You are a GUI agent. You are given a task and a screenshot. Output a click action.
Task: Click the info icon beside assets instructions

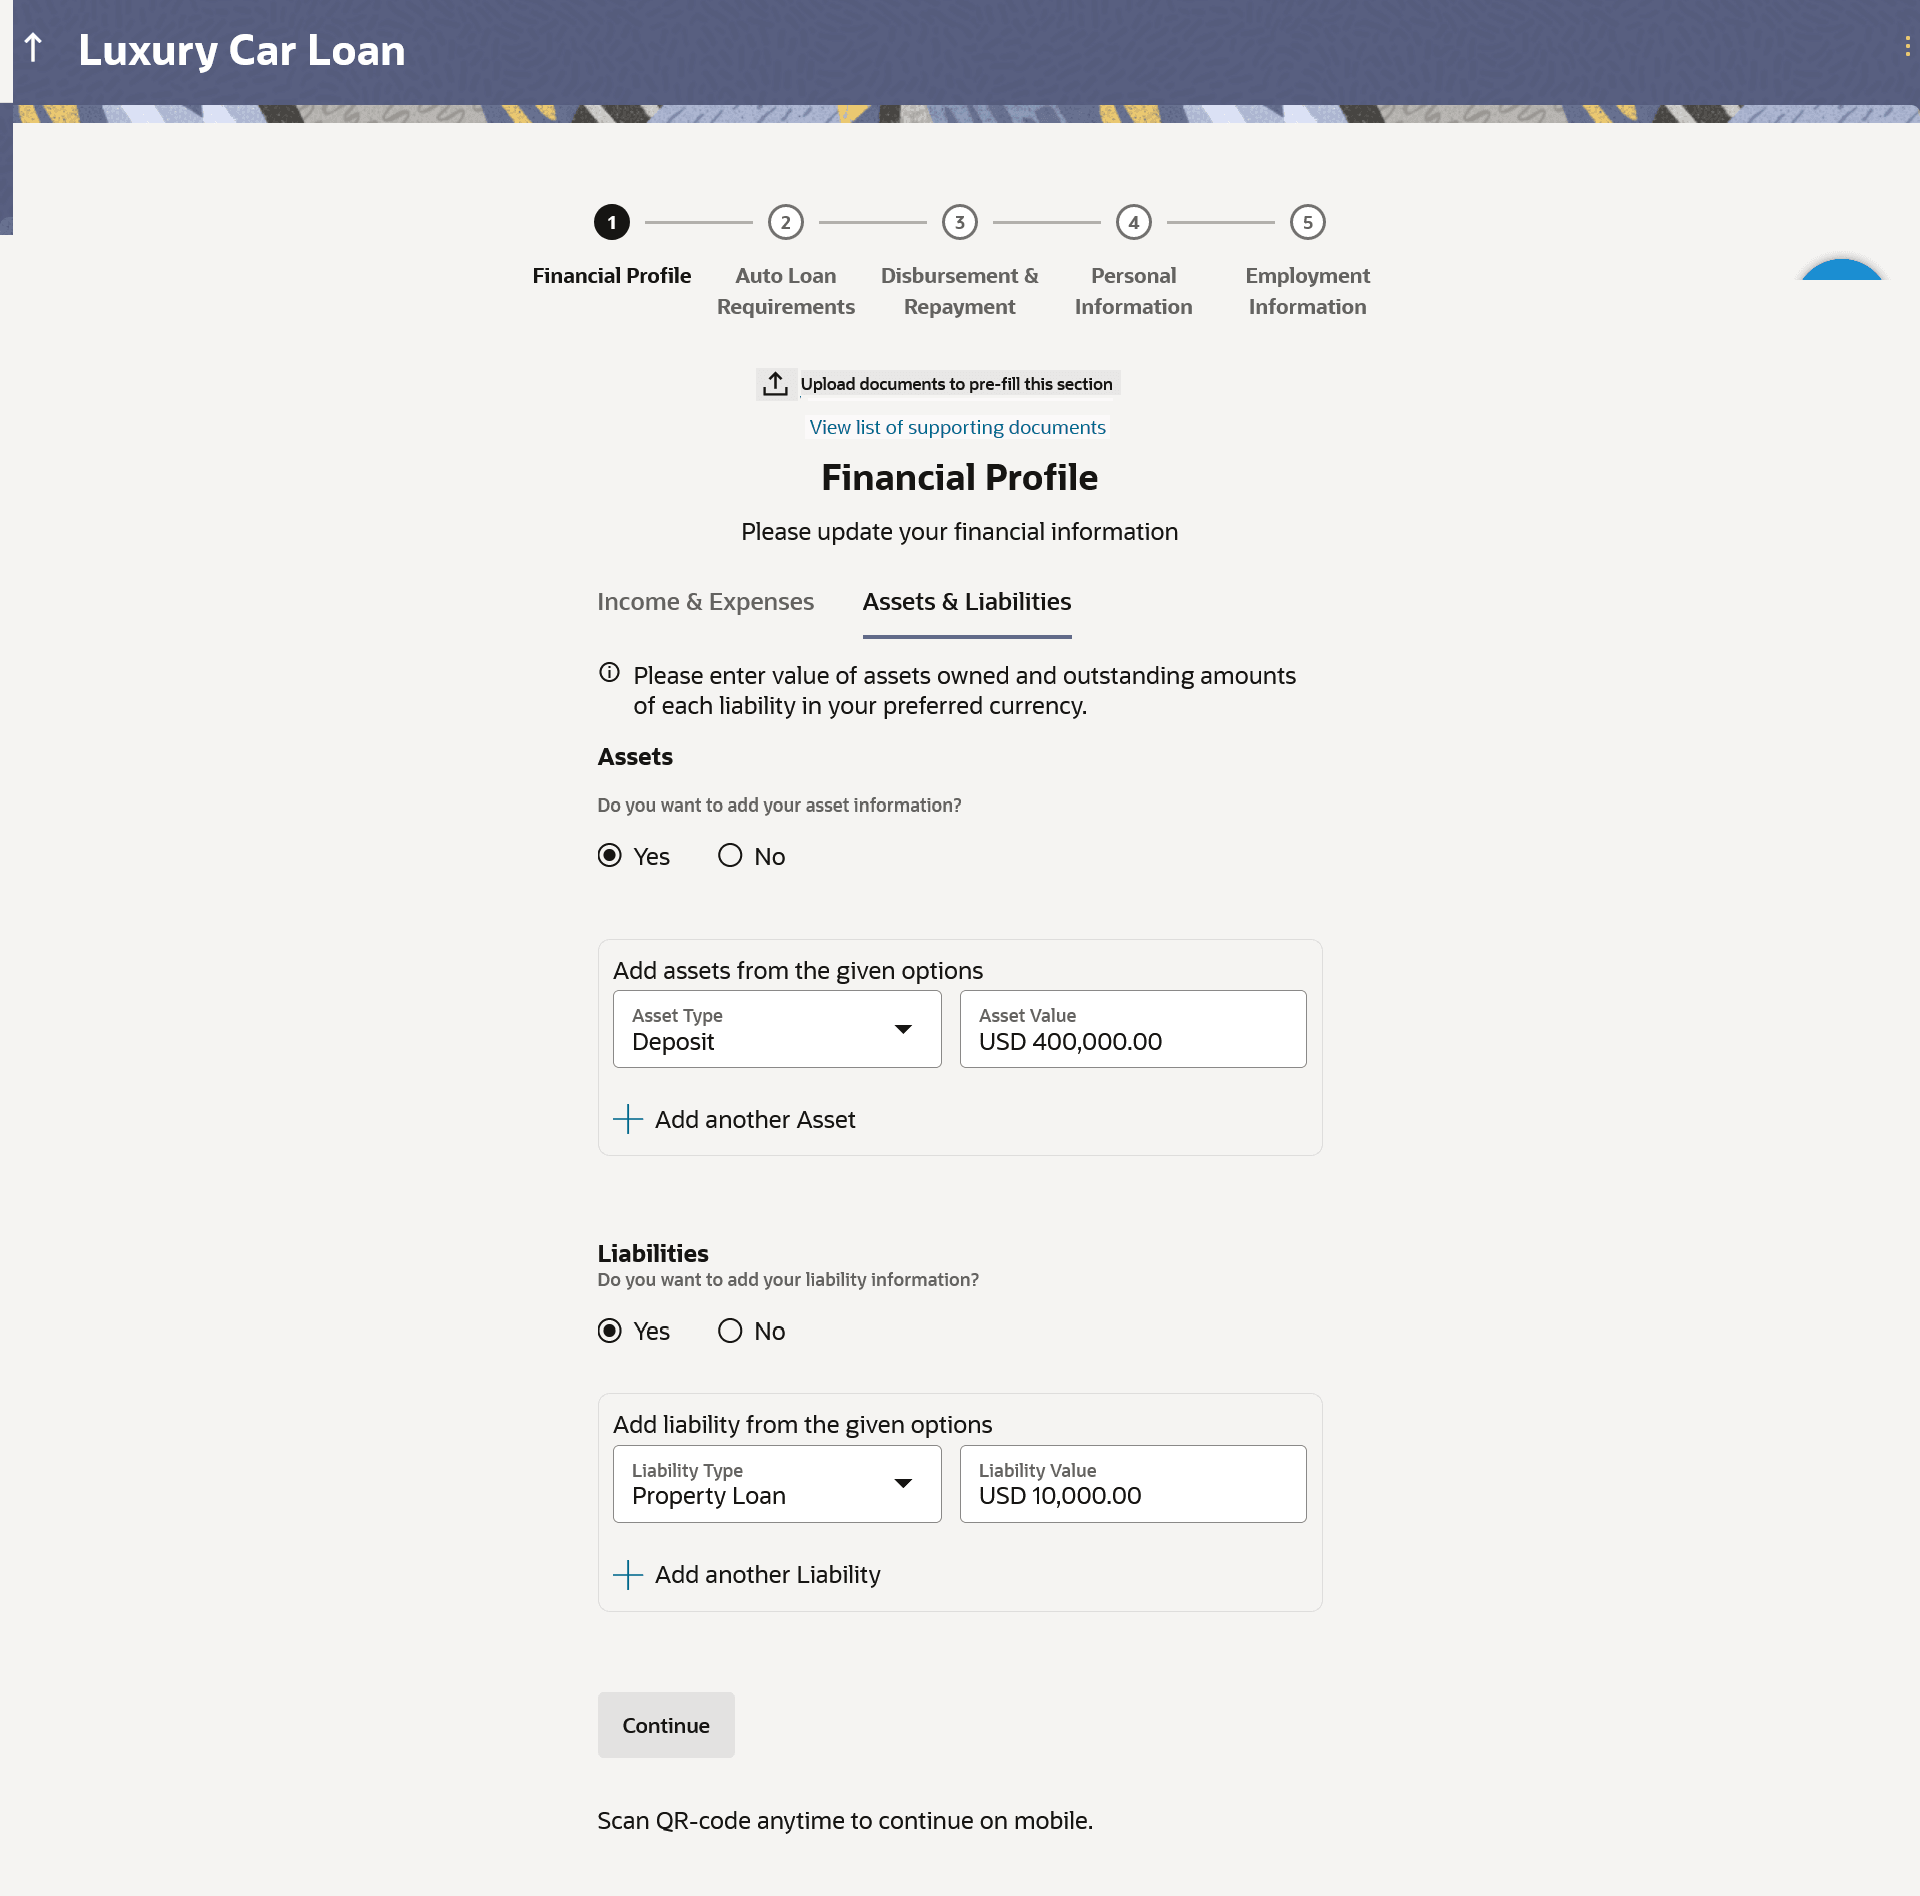[609, 673]
